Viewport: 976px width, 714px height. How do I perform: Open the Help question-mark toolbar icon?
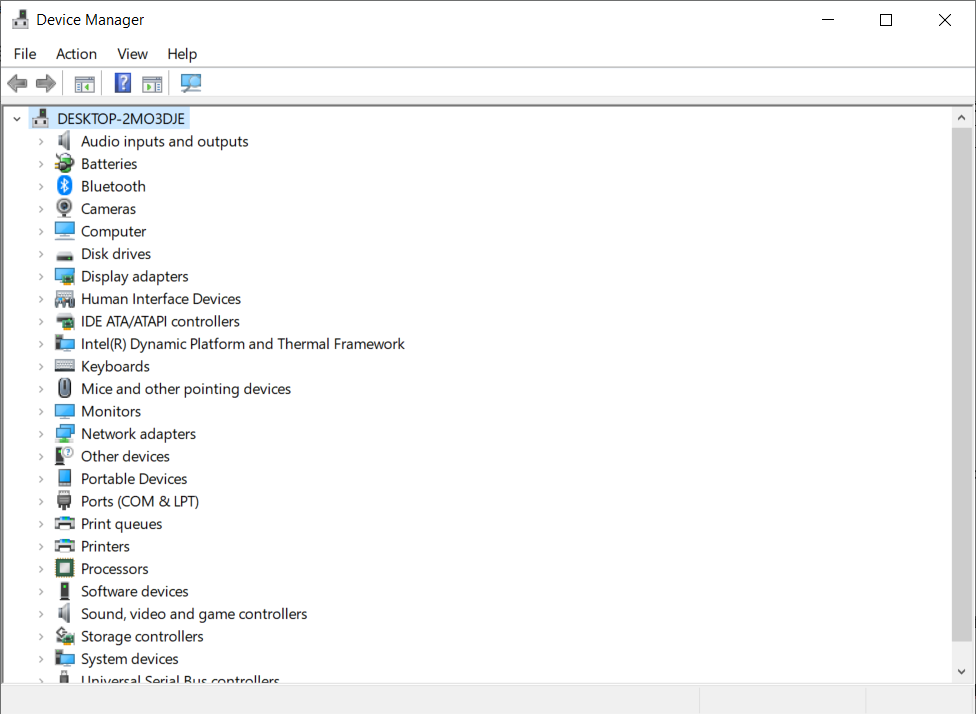coord(123,83)
